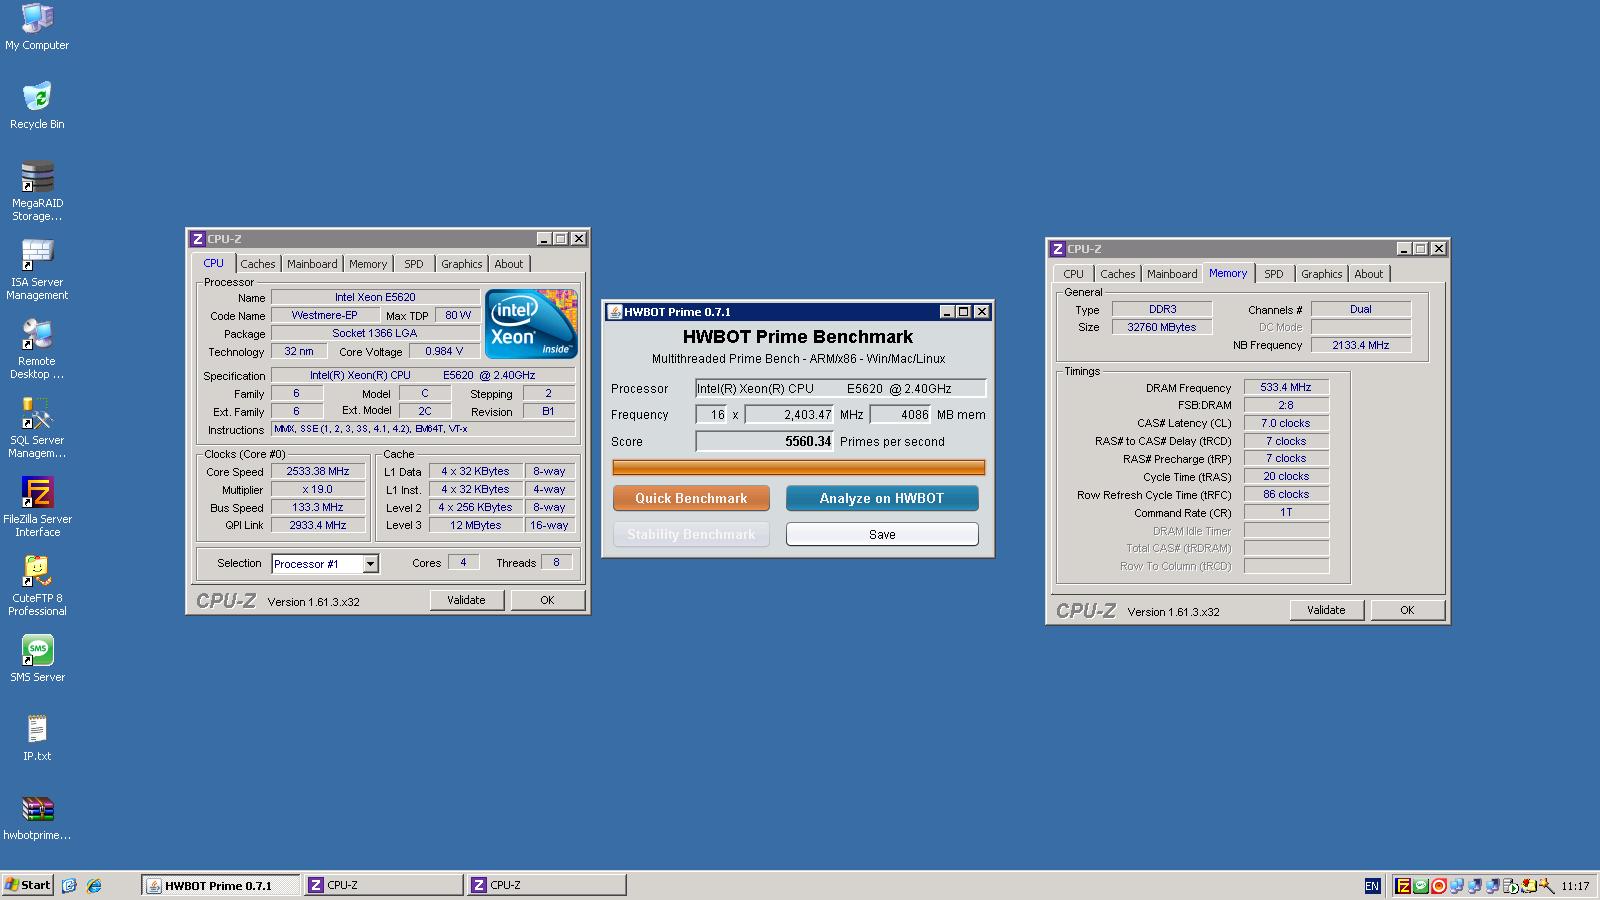The width and height of the screenshot is (1600, 900).
Task: Open About tab in CPU-Z Memory window
Action: pyautogui.click(x=1369, y=274)
